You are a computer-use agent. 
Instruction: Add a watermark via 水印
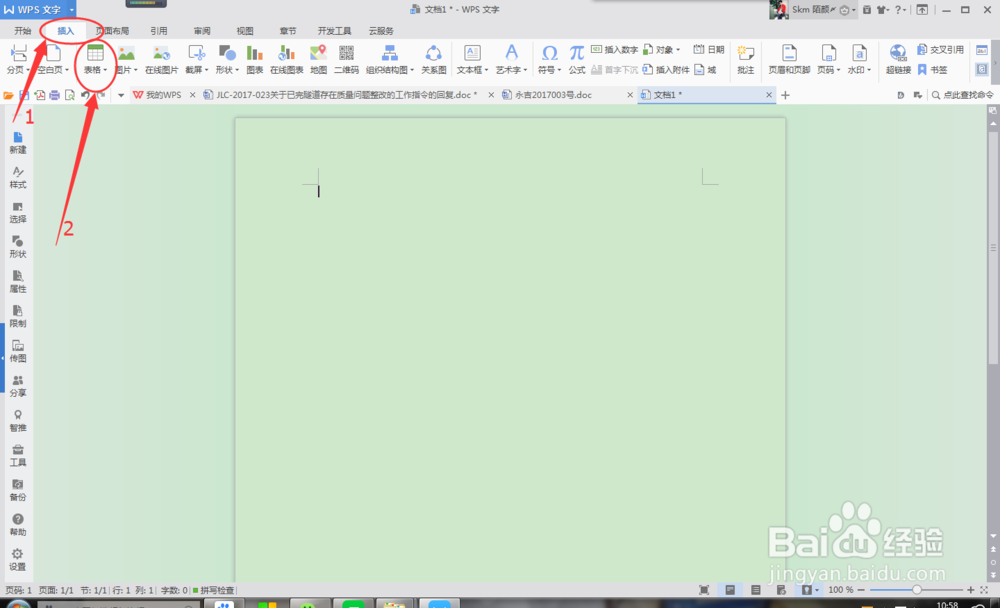point(859,59)
